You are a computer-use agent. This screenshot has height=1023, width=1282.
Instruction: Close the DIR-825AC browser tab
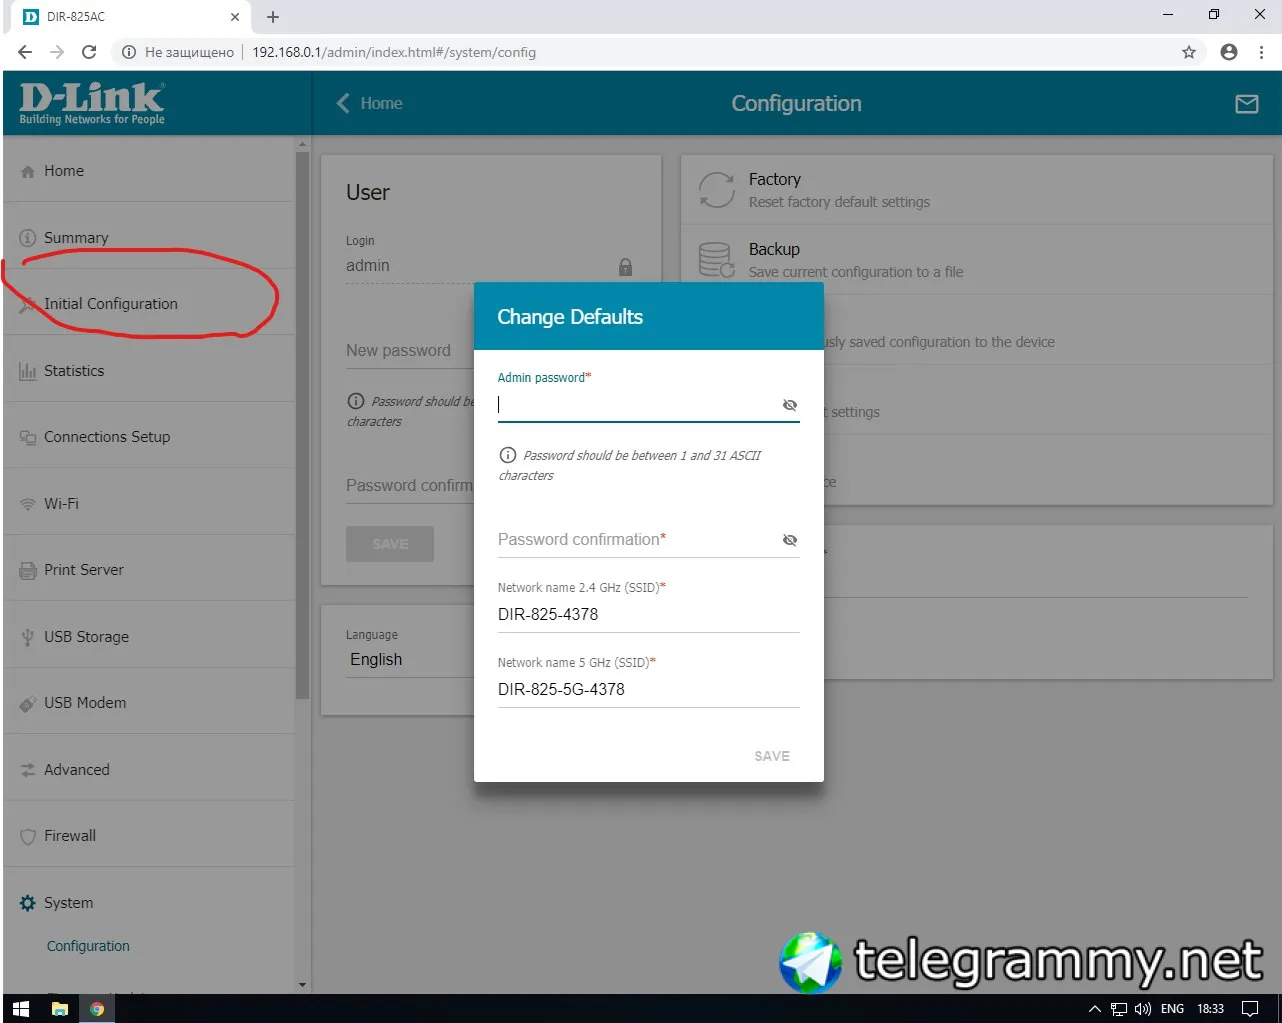[x=235, y=17]
